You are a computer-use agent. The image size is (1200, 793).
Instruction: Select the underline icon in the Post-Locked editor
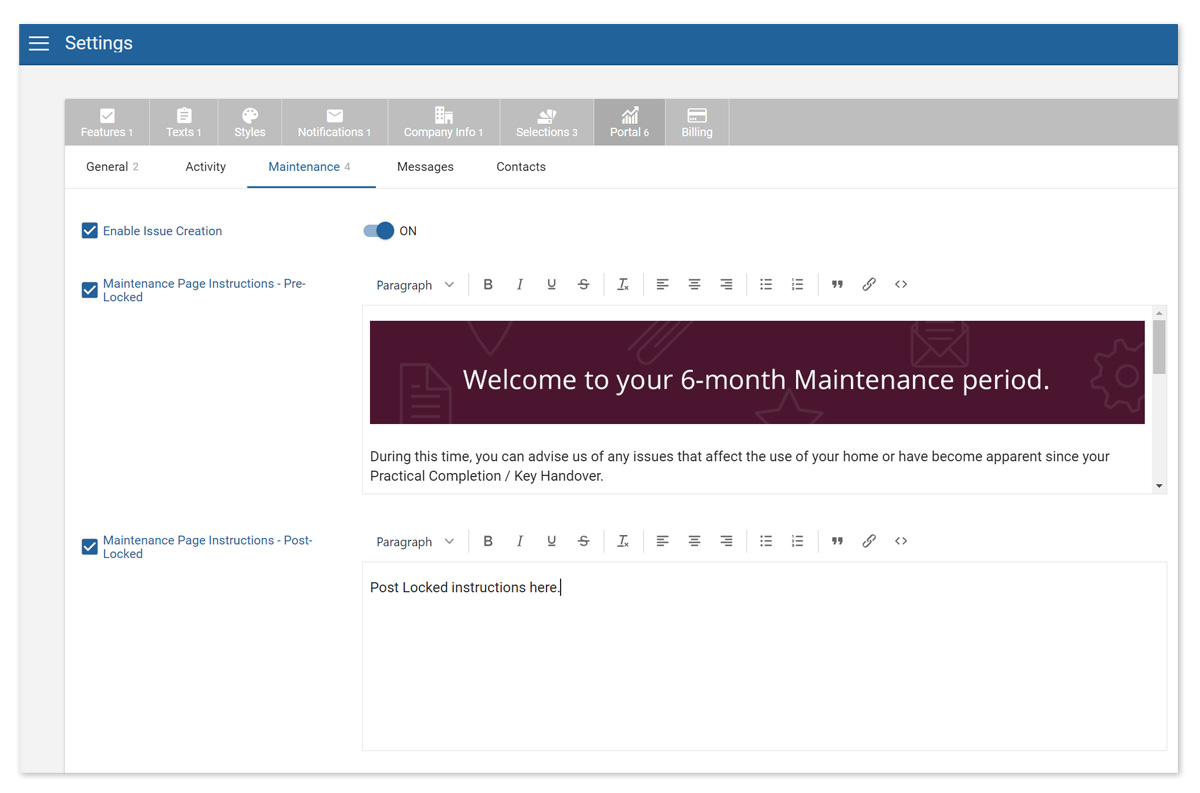tap(551, 541)
